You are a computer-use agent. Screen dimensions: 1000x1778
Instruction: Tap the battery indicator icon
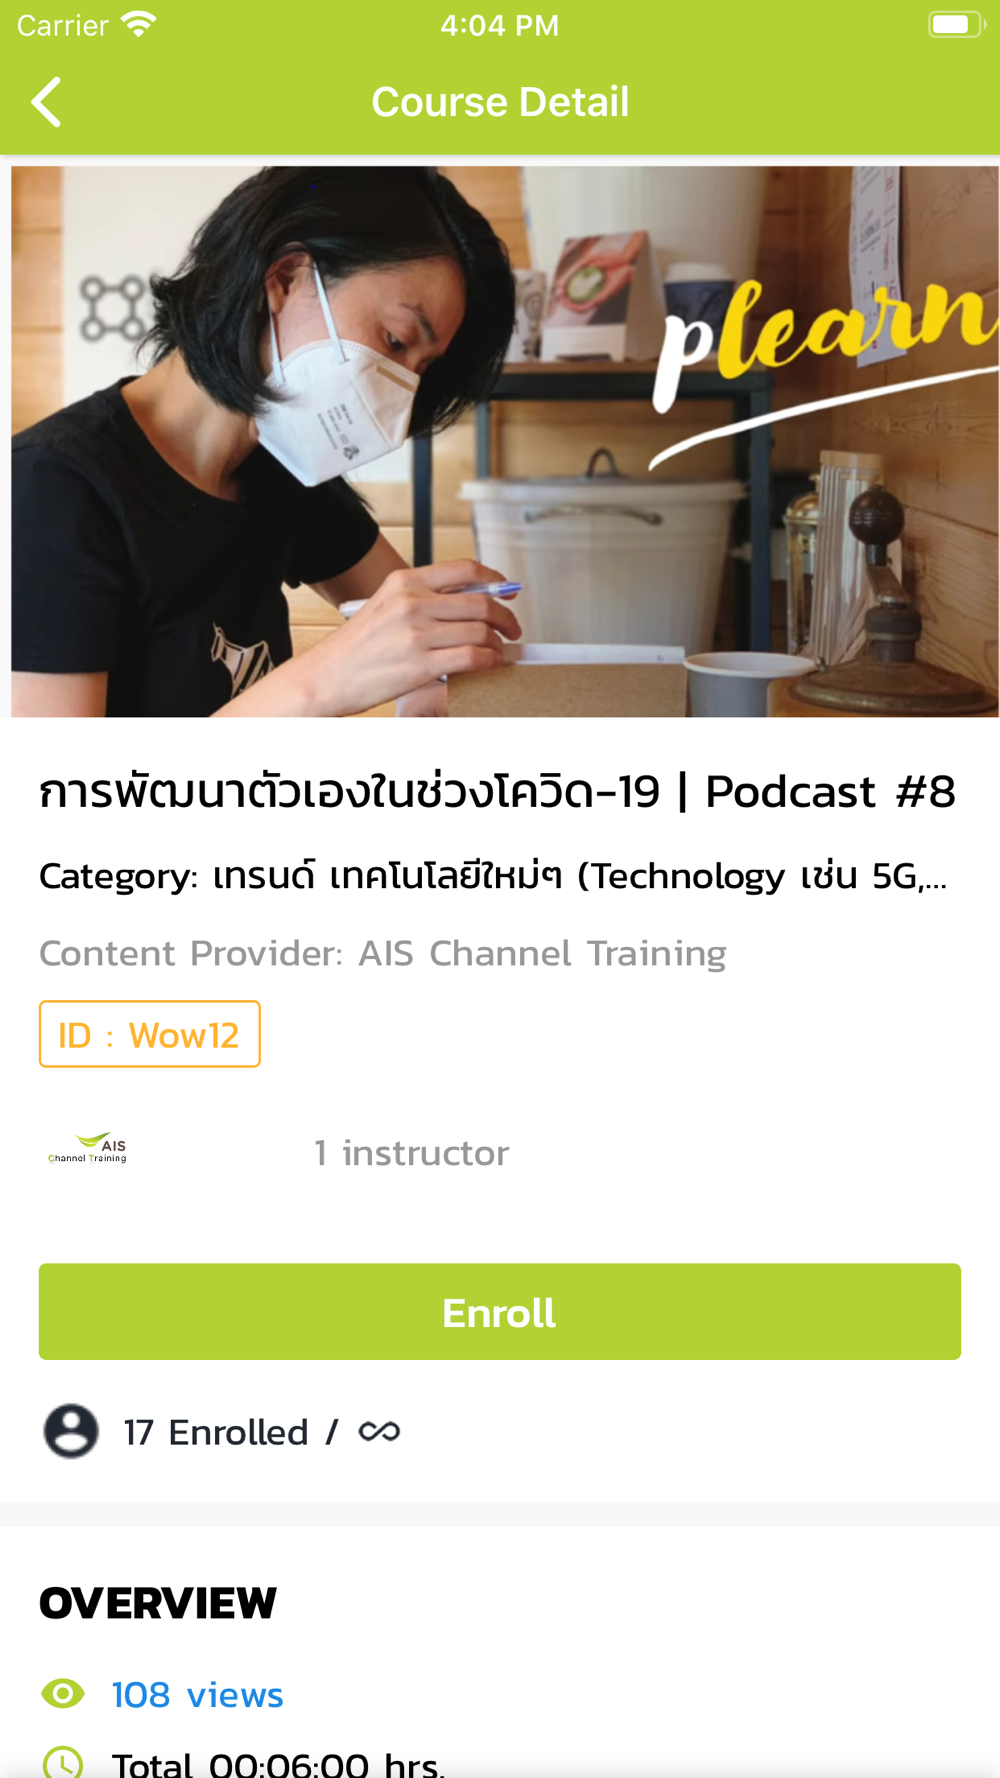pos(956,24)
